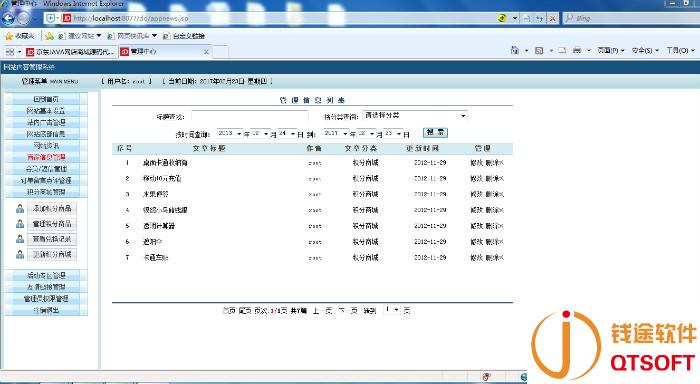
Task: Click the 上一页 pagination link
Action: [x=322, y=310]
